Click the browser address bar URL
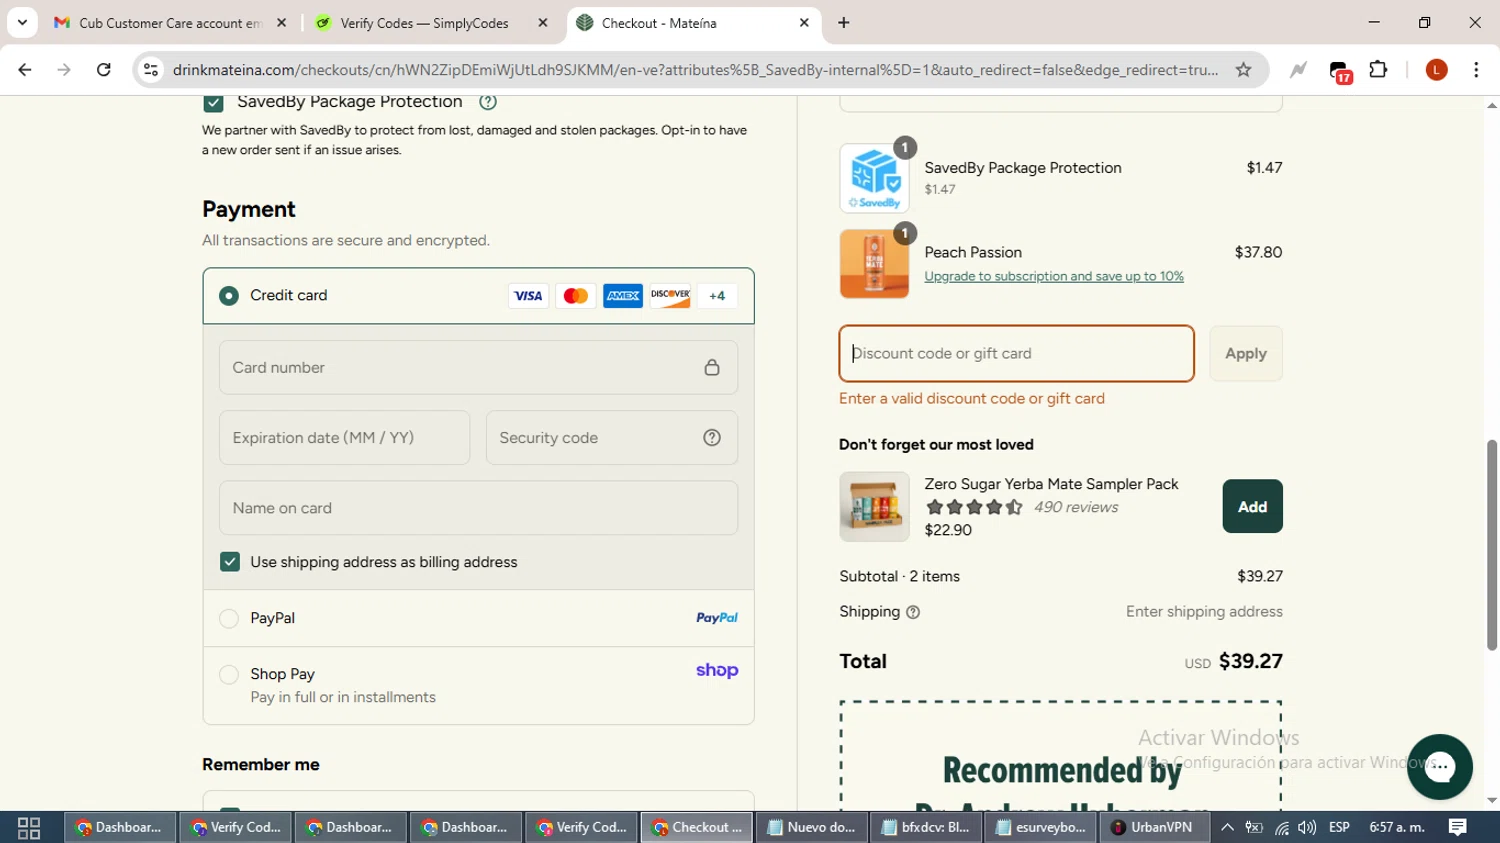The height and width of the screenshot is (843, 1500). [x=695, y=70]
